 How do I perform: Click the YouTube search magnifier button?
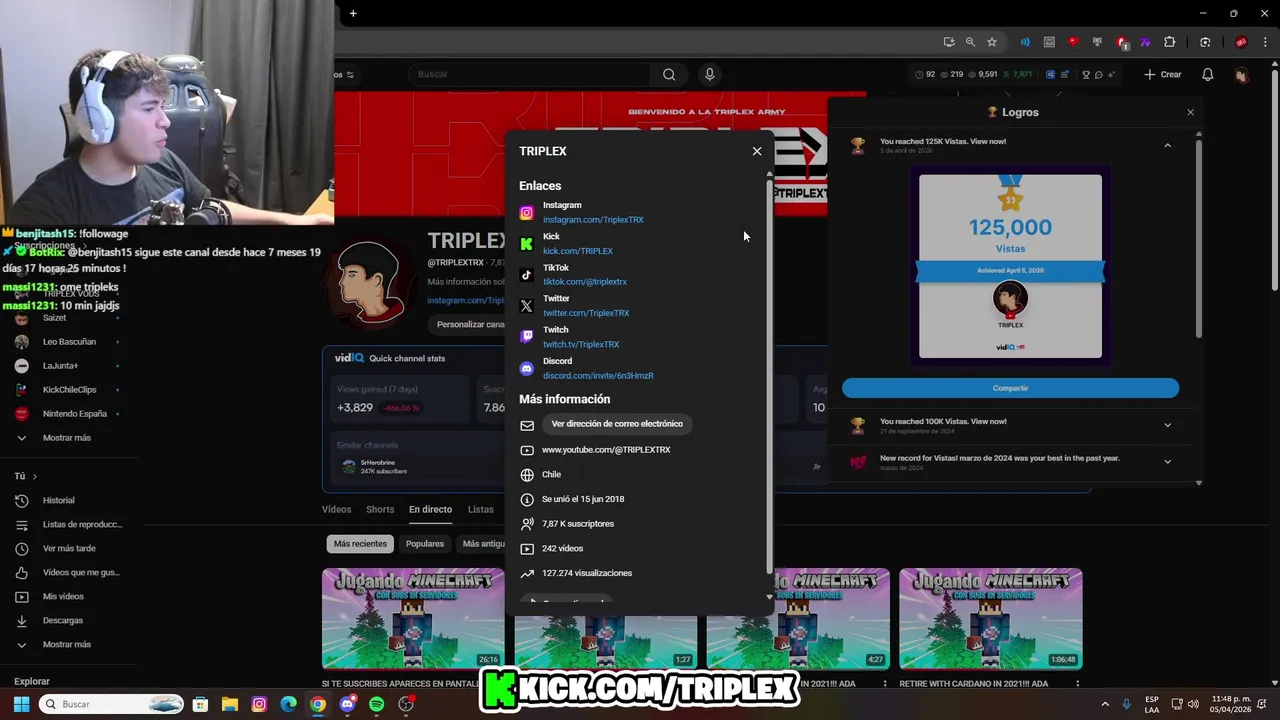pyautogui.click(x=669, y=74)
